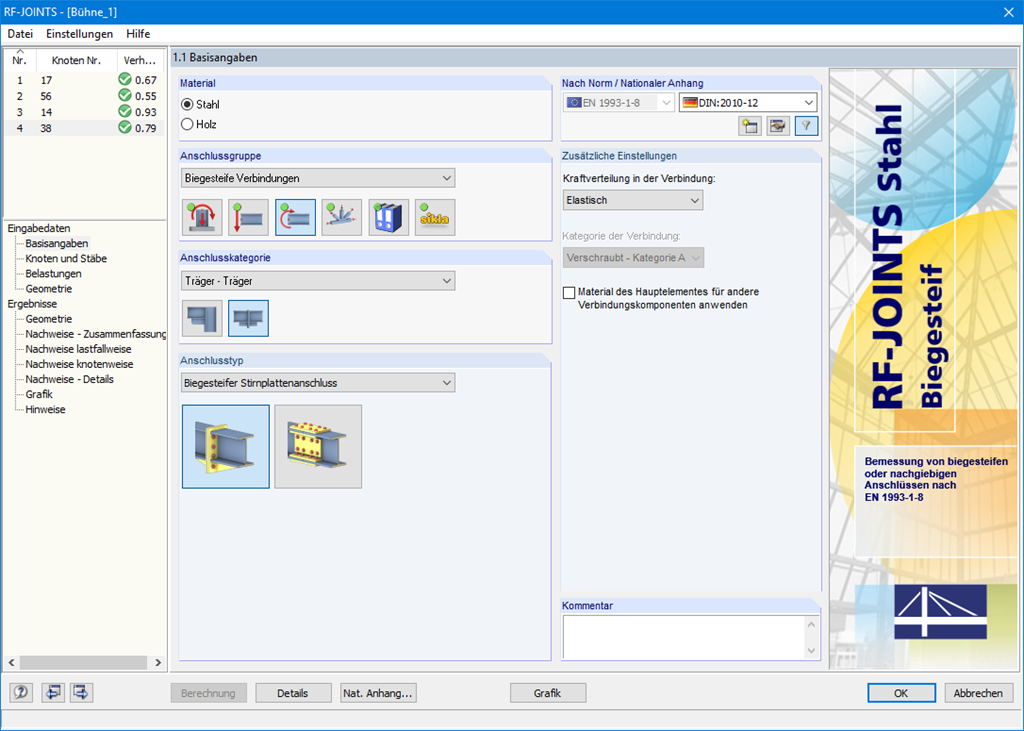Open the Einstellungen menu
Viewport: 1024px width, 731px height.
click(x=80, y=34)
